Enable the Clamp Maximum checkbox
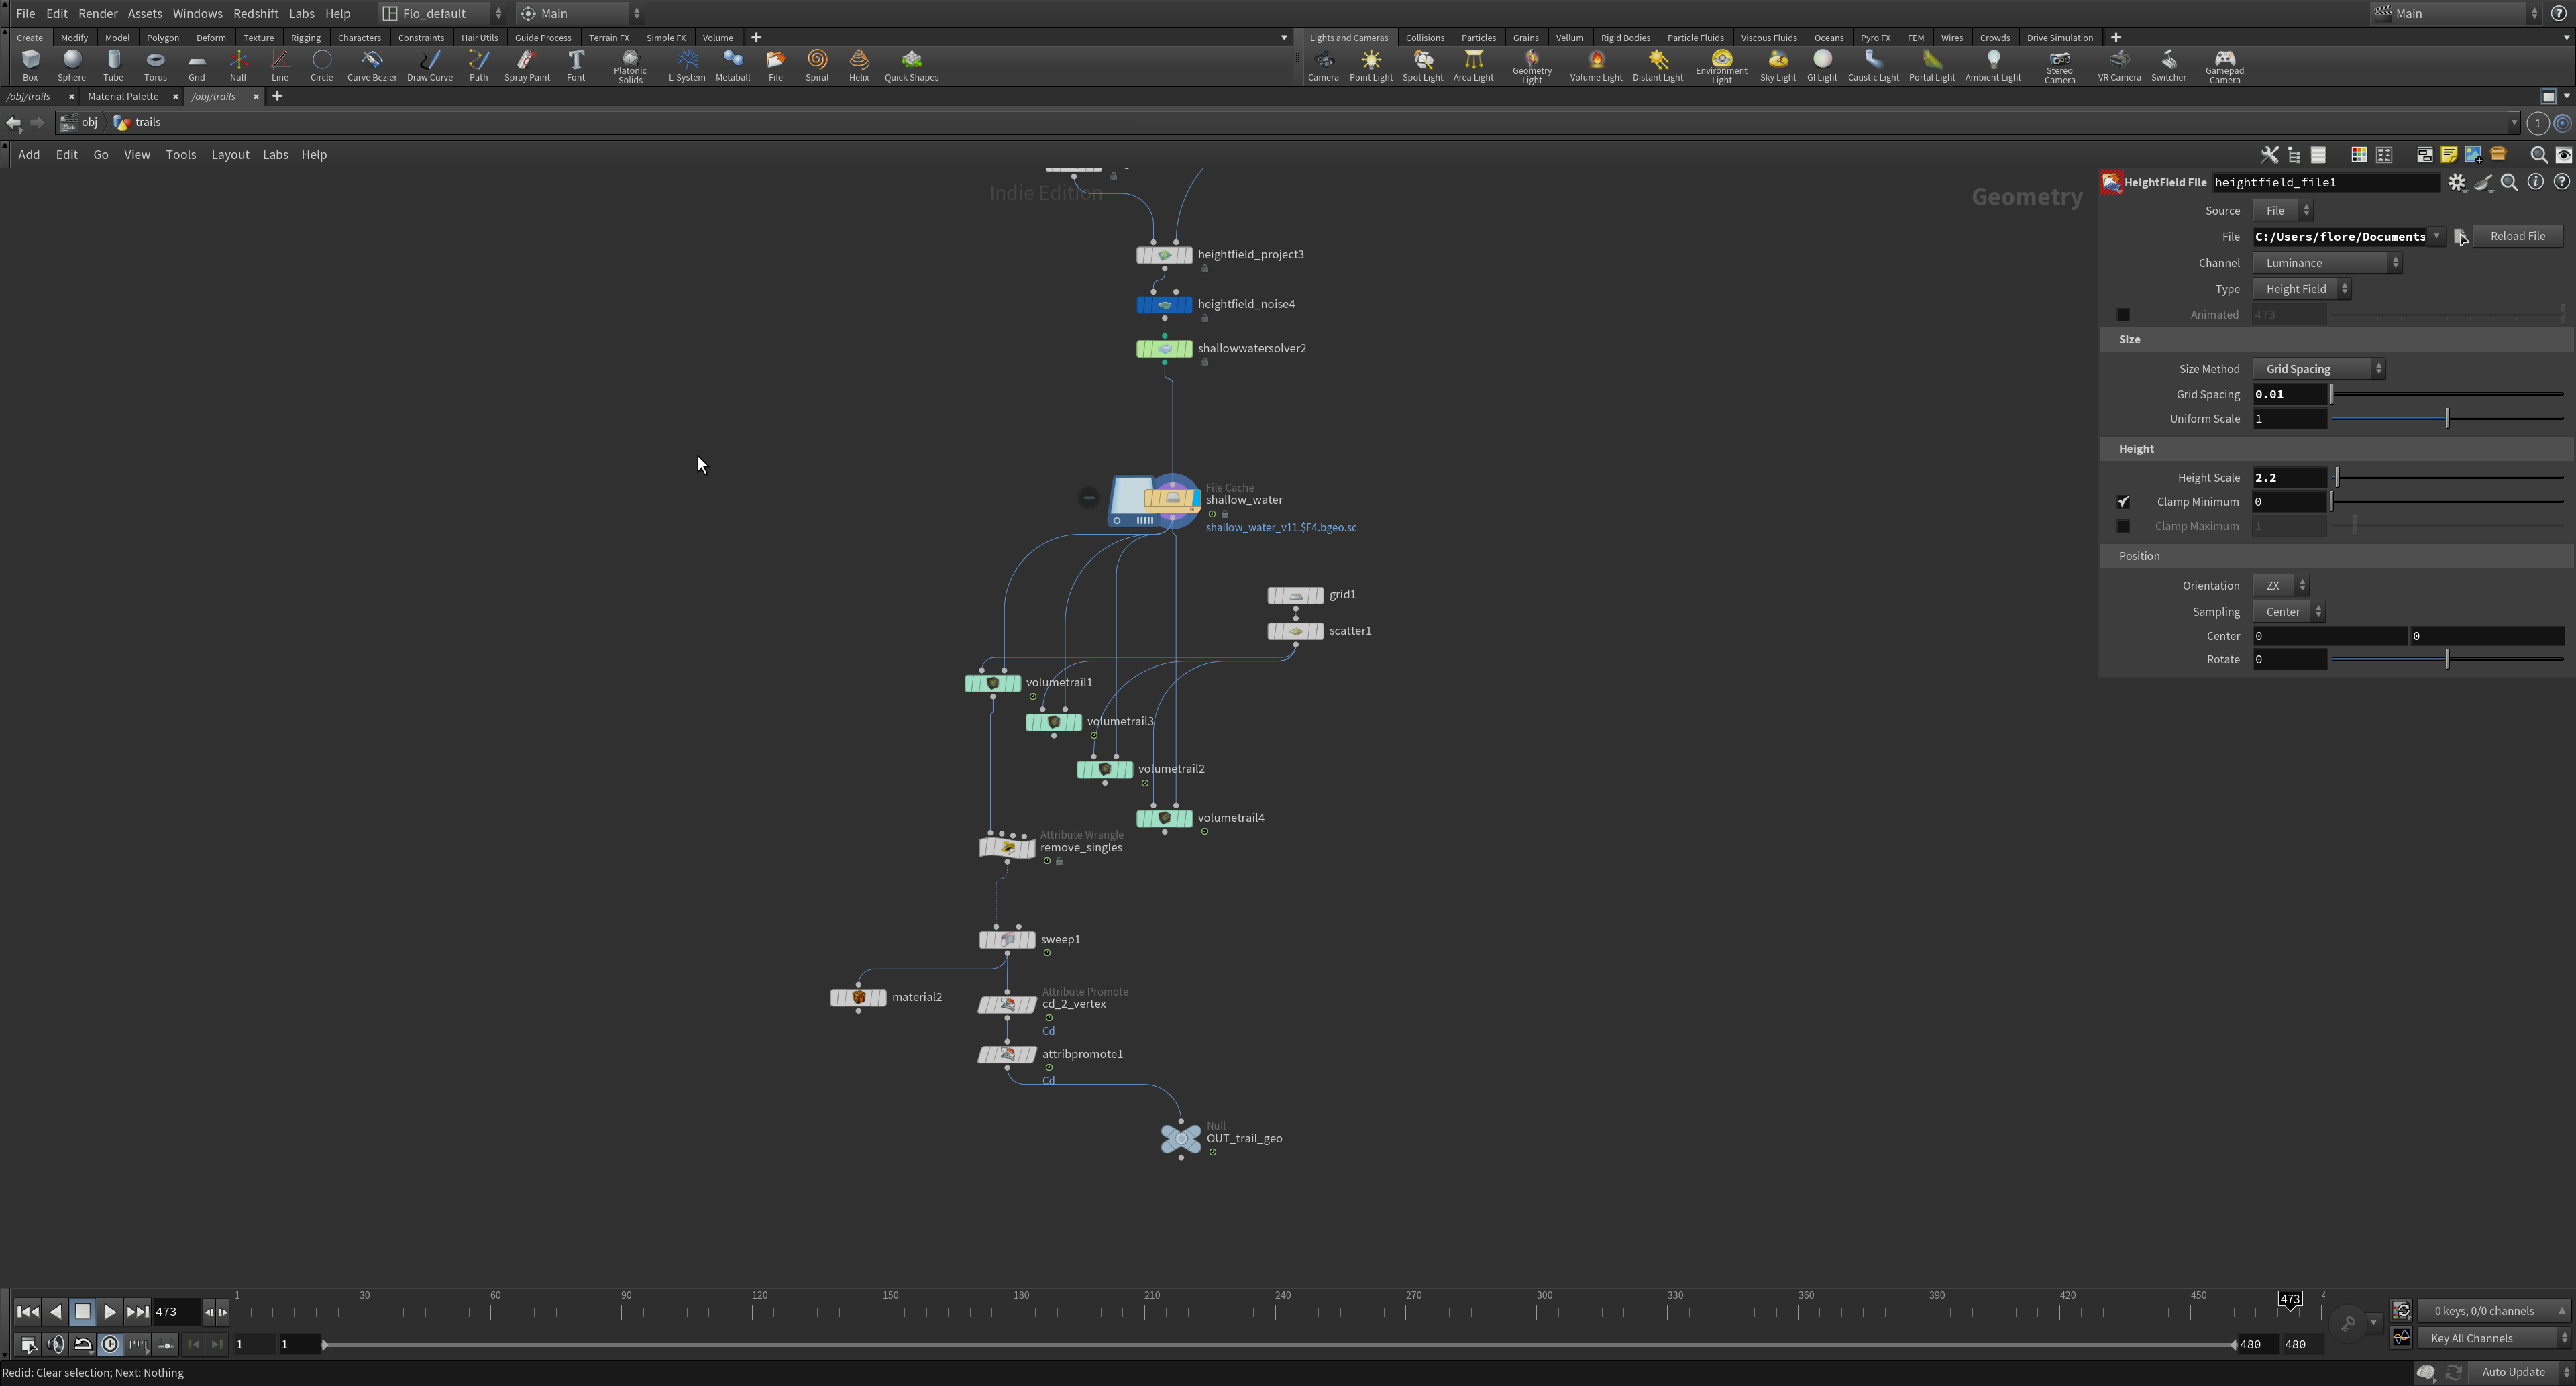Image resolution: width=2576 pixels, height=1386 pixels. 2123,526
